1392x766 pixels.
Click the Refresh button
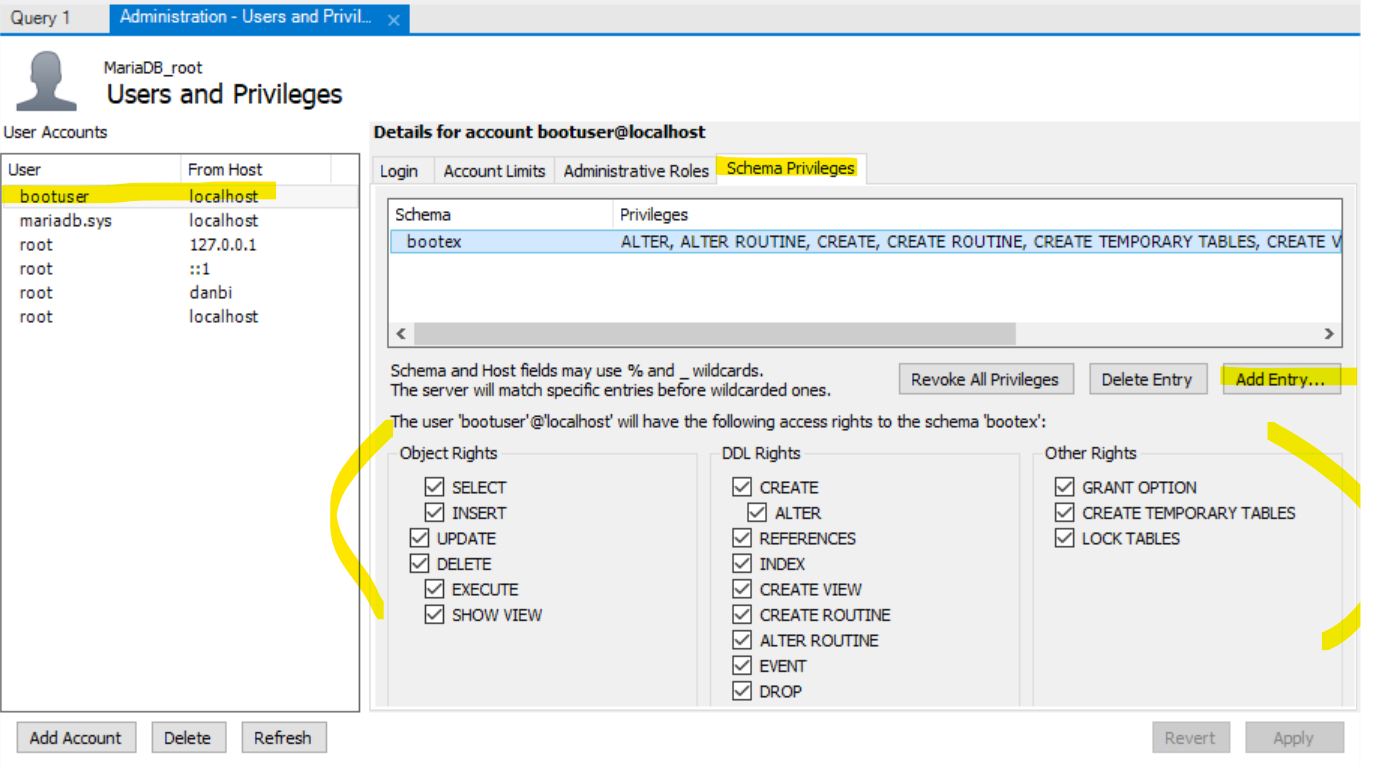283,738
